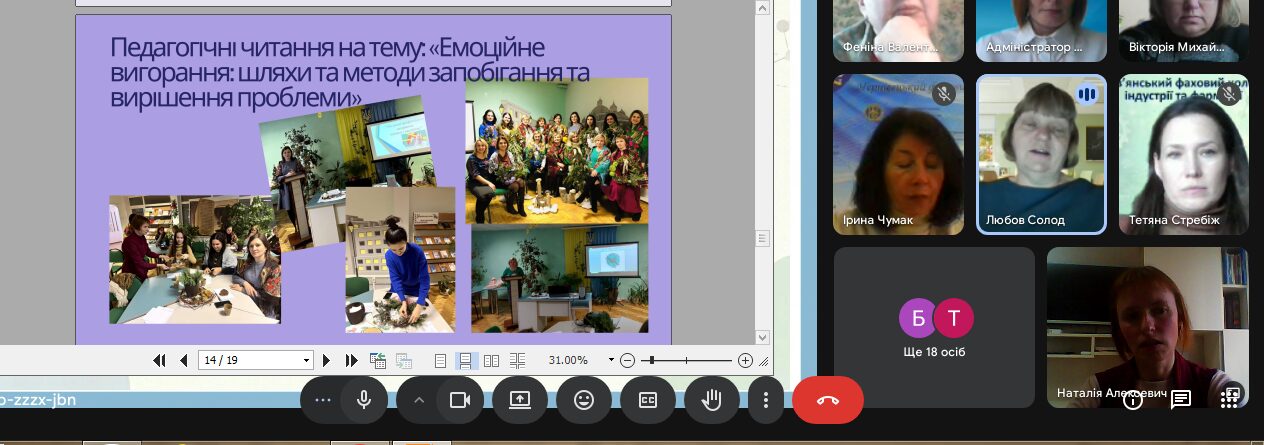Open meeting details info icon
Screen dimensions: 1264x445
[1132, 400]
